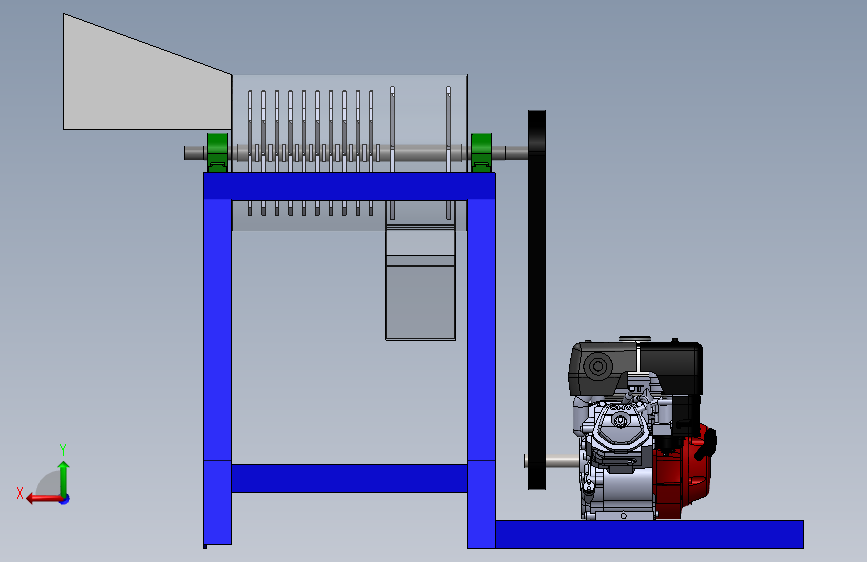This screenshot has height=562, width=867.
Task: Click the "Y" triad axis label
Action: (63, 450)
